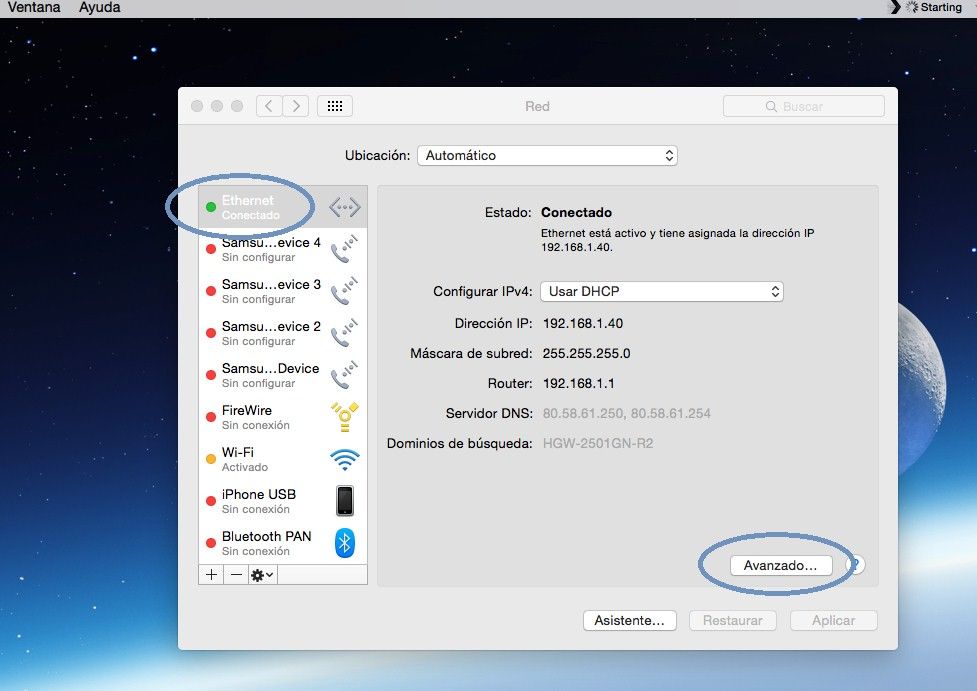Open the gear actions menu
The image size is (977, 691).
pos(262,574)
